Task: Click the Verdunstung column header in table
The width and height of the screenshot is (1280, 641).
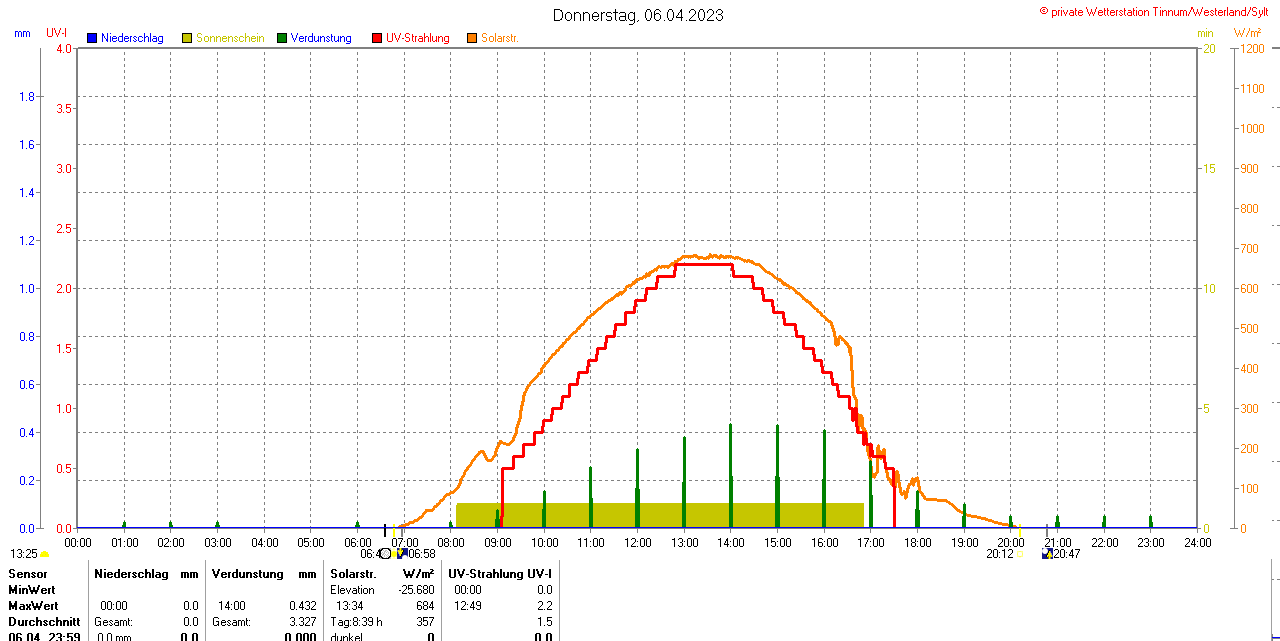Action: coord(248,574)
